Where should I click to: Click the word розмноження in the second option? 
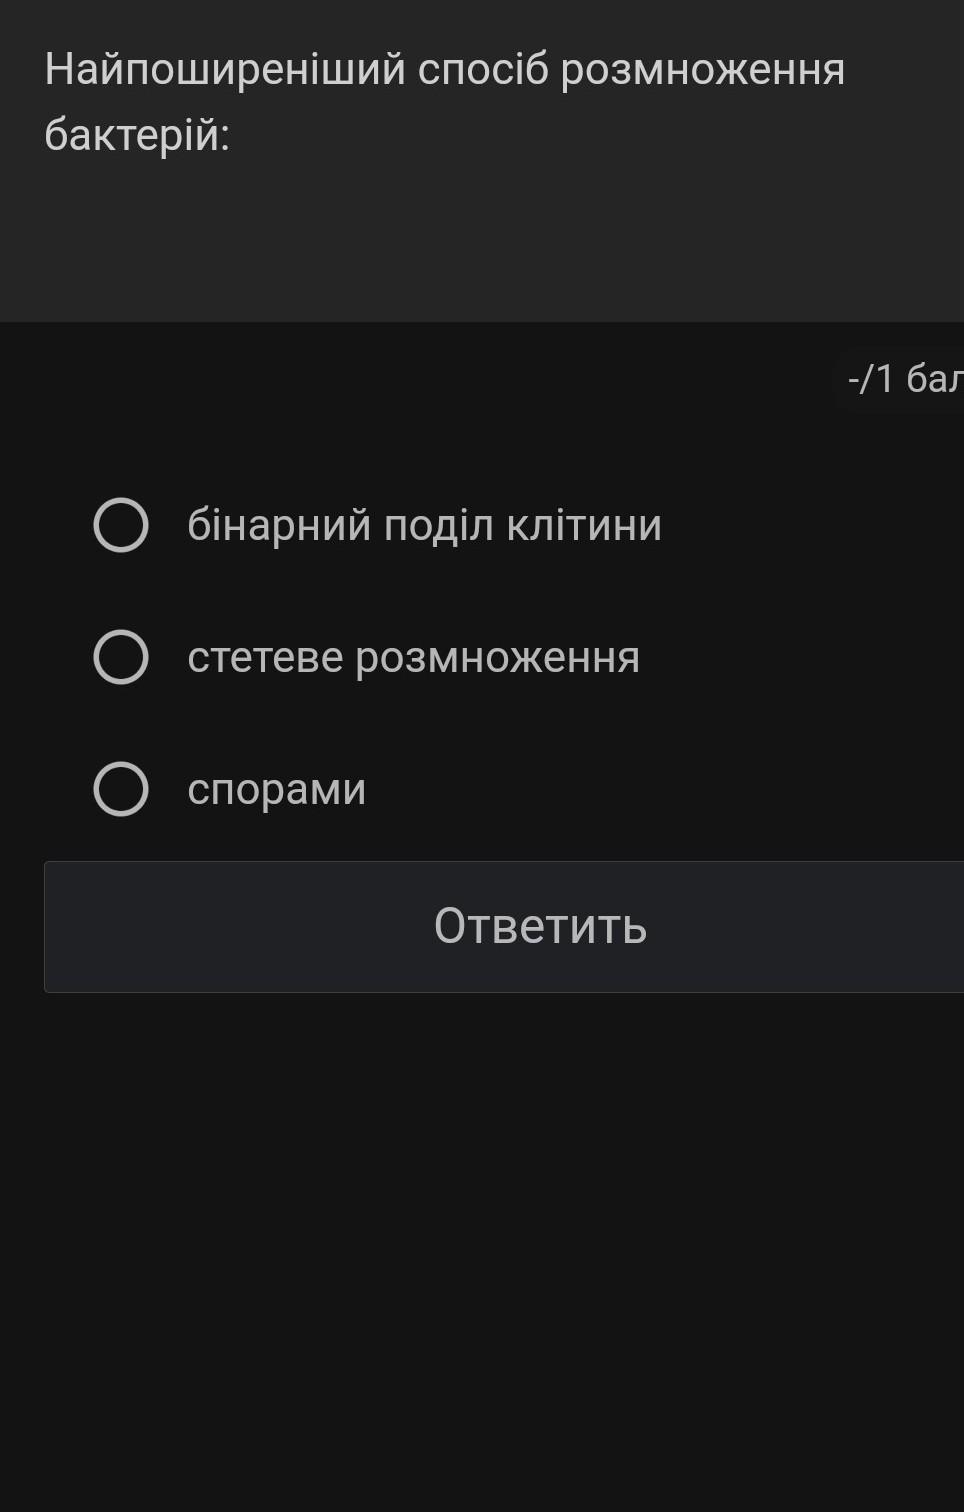(497, 657)
